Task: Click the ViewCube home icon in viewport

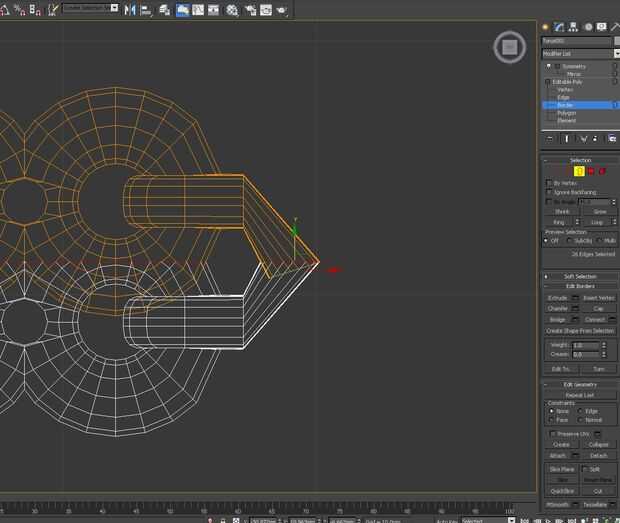Action: (509, 46)
